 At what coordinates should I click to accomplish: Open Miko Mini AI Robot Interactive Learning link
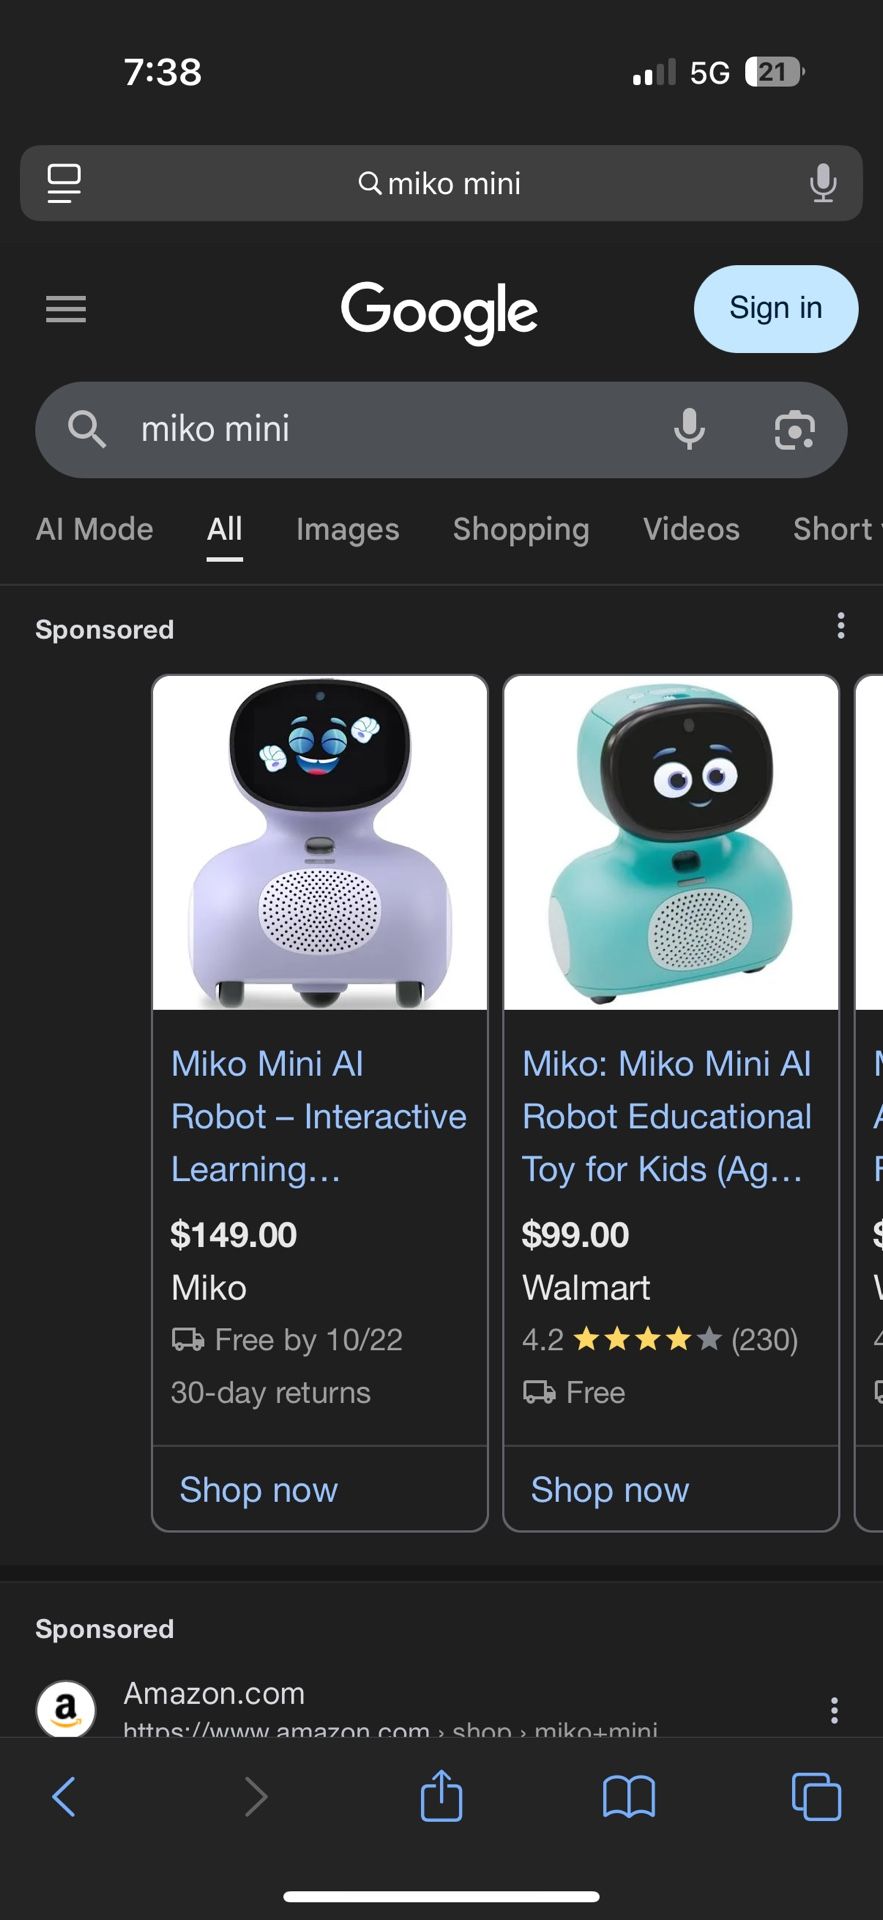pyautogui.click(x=318, y=1116)
